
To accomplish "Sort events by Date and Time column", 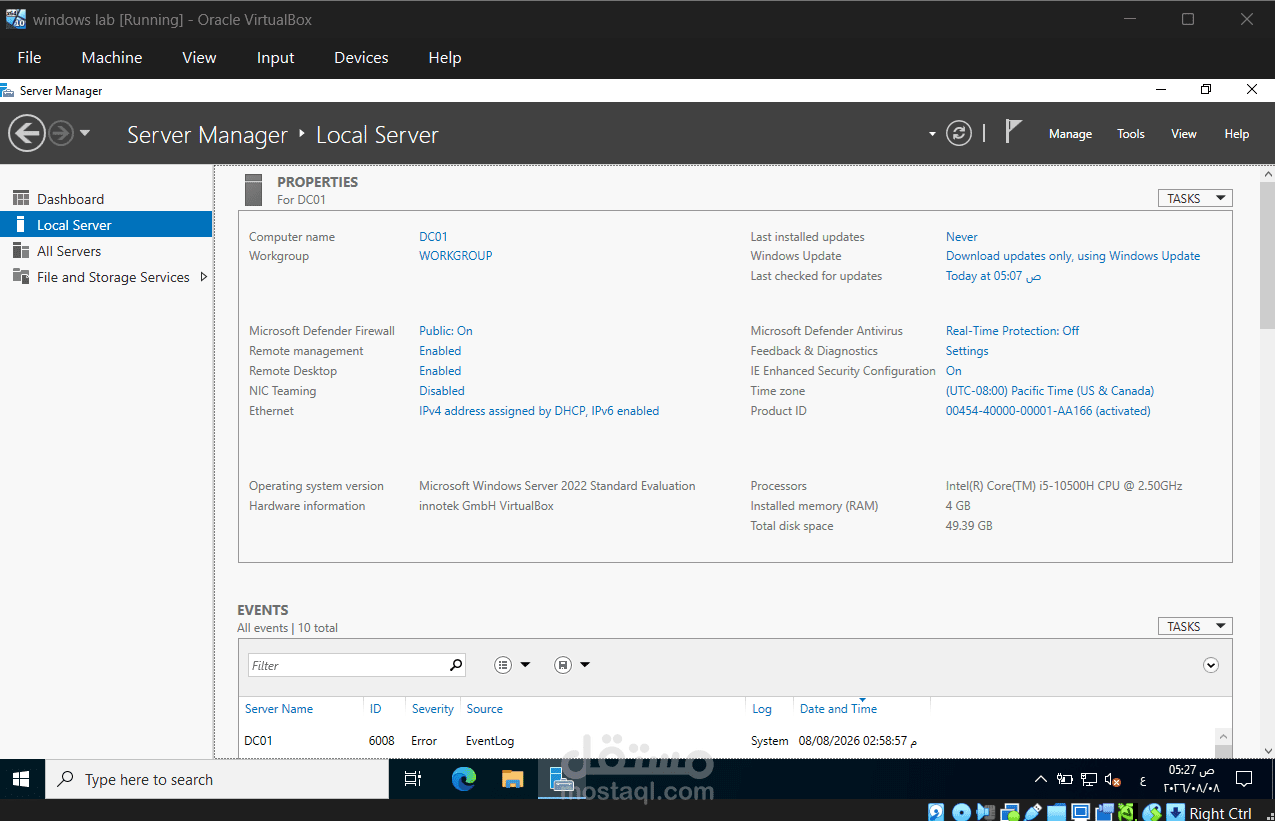I will (838, 709).
